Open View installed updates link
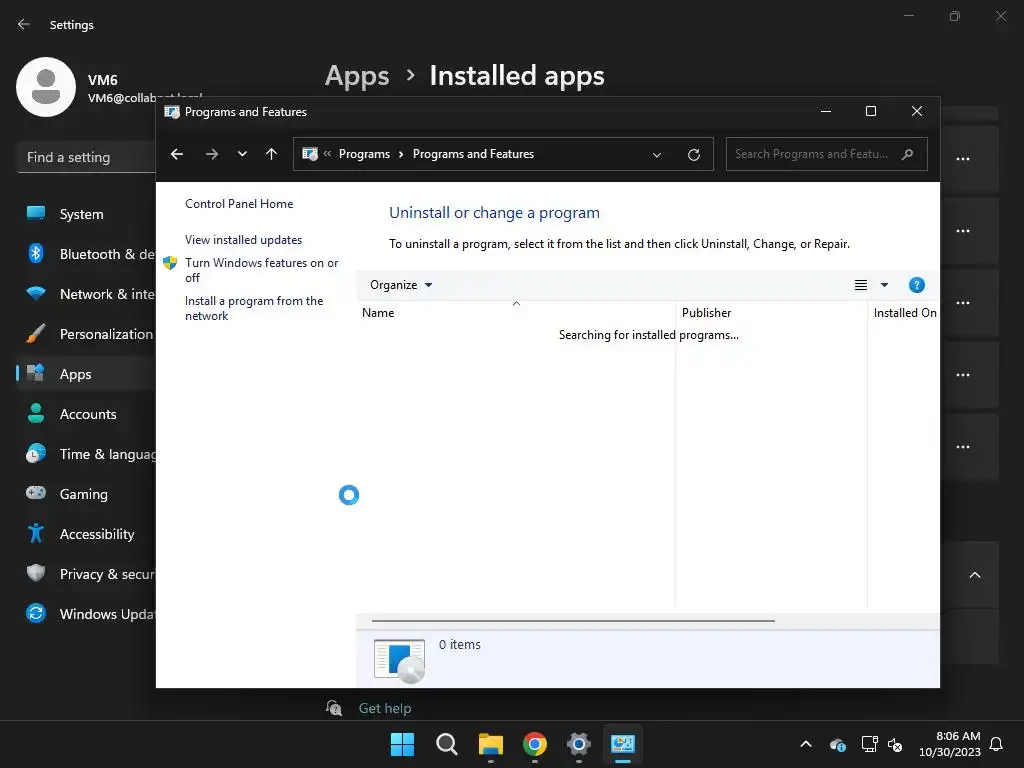The height and width of the screenshot is (768, 1024). (243, 240)
